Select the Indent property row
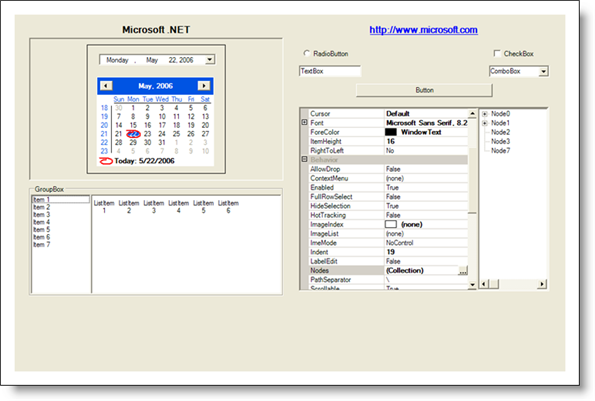This screenshot has height=401, width=595. (x=389, y=252)
